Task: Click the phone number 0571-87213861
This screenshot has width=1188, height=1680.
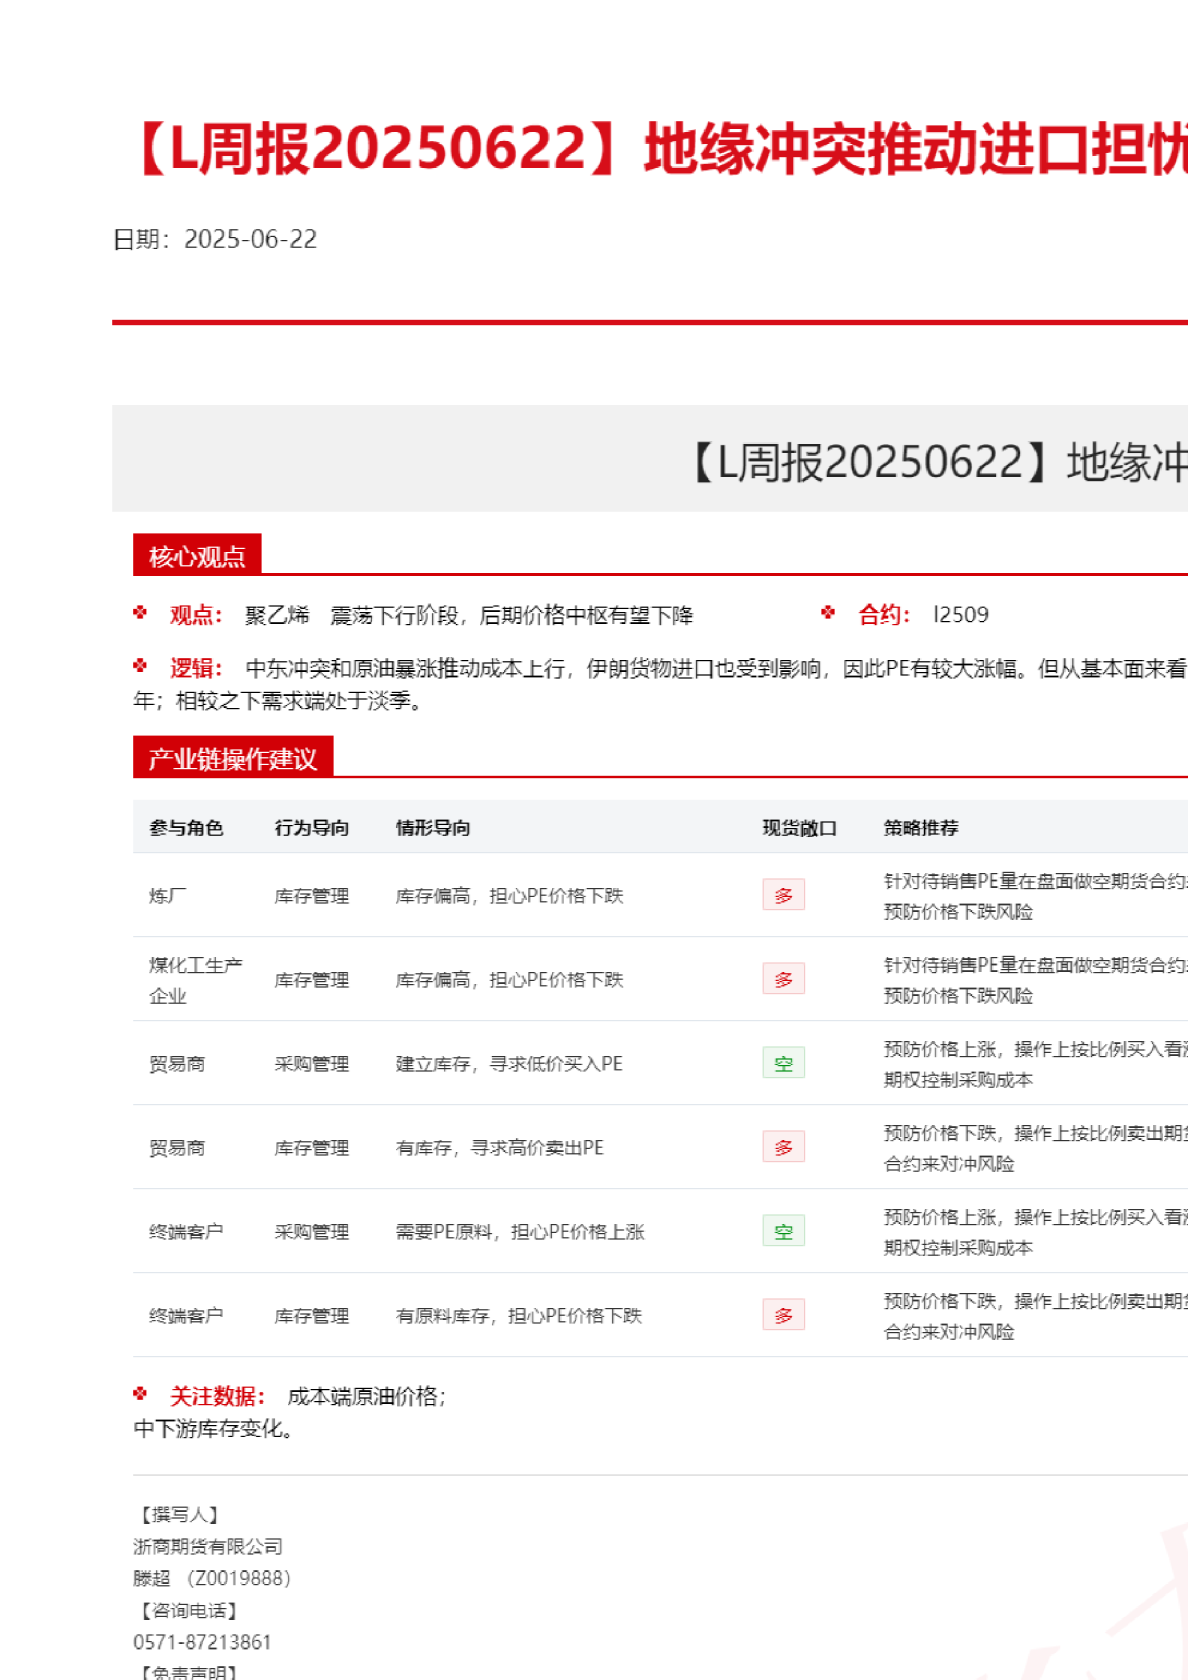Action: pos(202,1642)
